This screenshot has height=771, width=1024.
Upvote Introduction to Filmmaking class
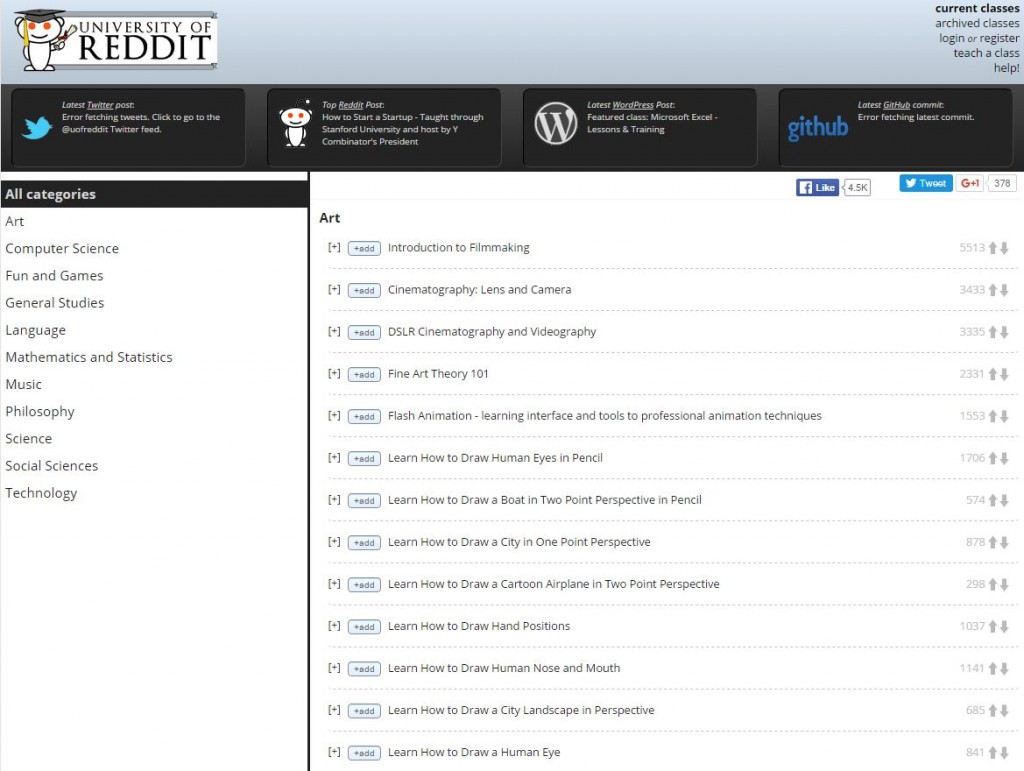993,248
